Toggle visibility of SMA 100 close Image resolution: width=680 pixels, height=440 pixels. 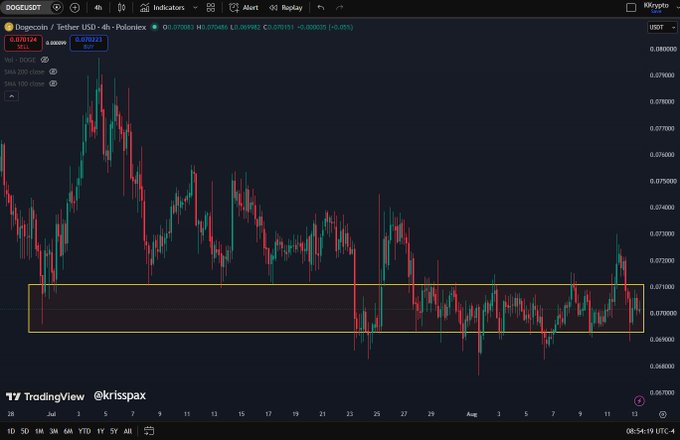[53, 84]
